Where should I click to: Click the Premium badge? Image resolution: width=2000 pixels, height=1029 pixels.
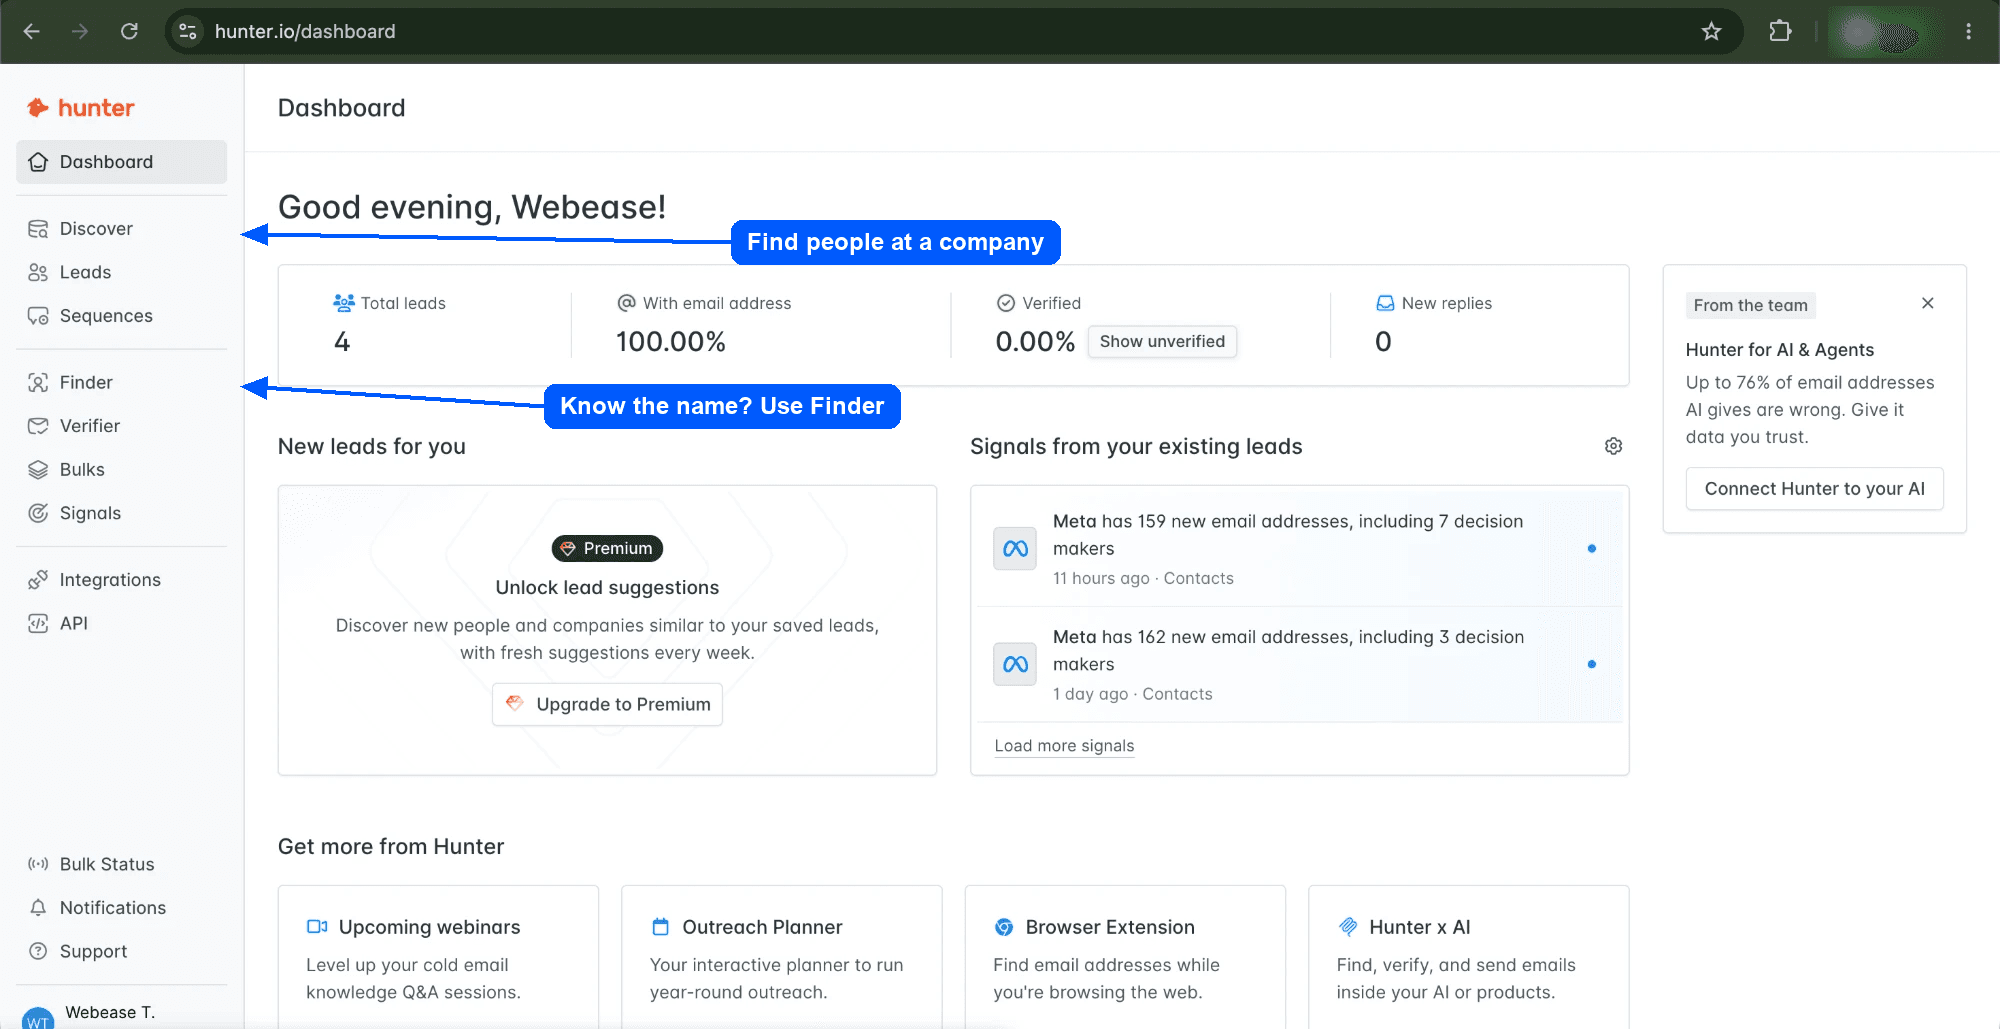pyautogui.click(x=607, y=549)
